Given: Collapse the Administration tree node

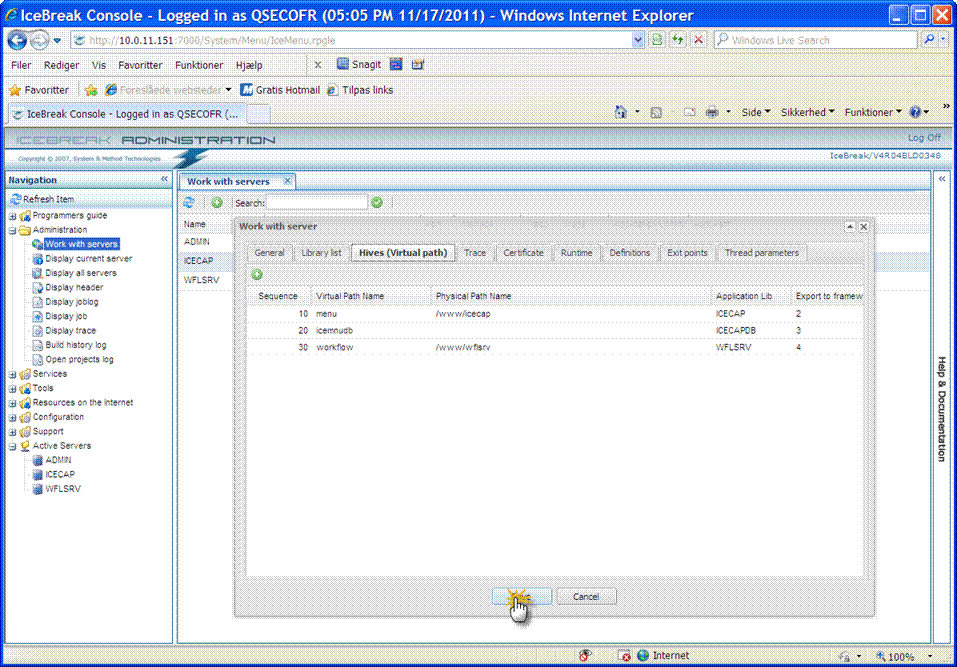Looking at the screenshot, I should pos(12,231).
